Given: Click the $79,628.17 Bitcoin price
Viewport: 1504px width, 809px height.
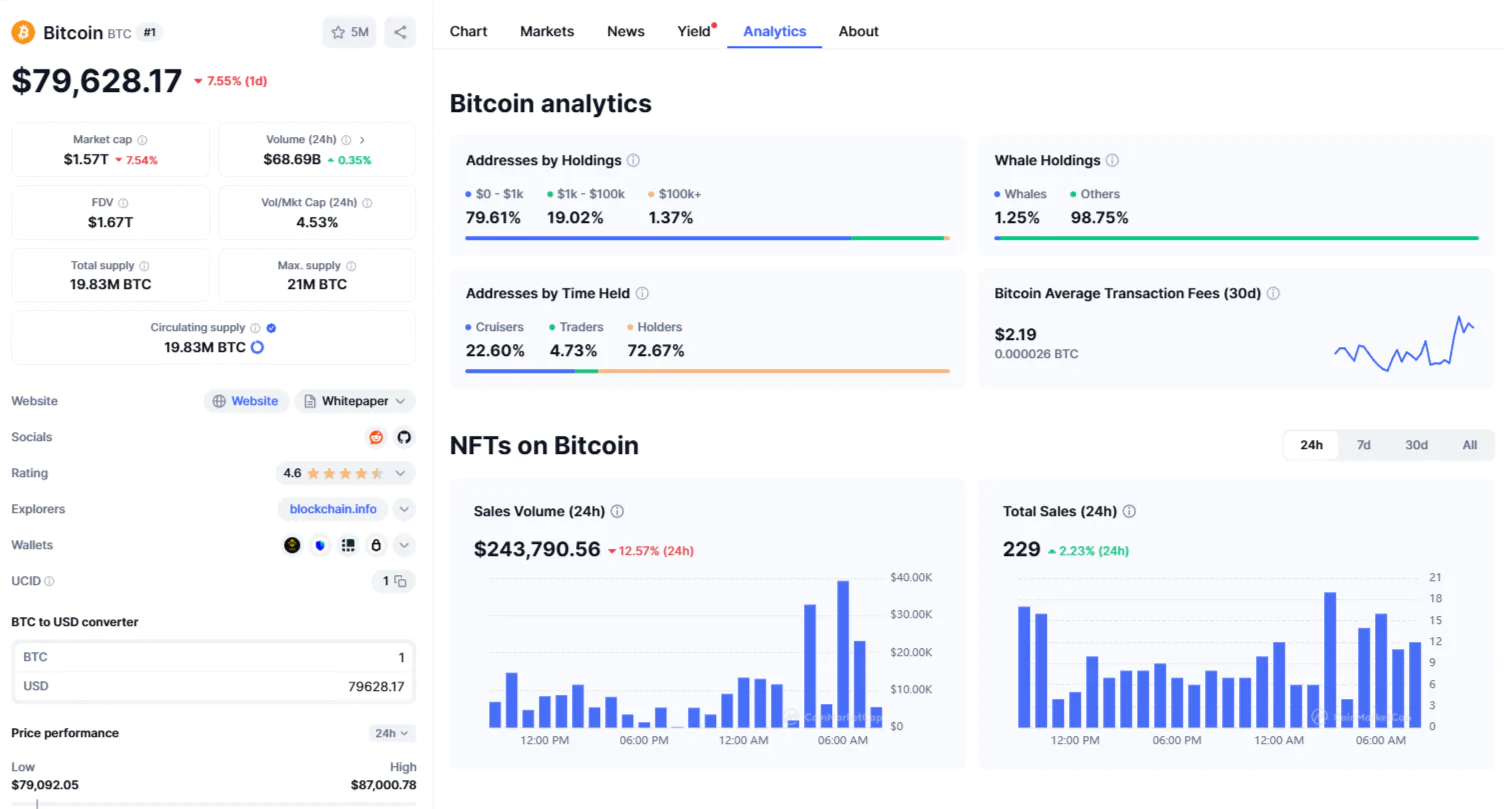Looking at the screenshot, I should (x=97, y=80).
